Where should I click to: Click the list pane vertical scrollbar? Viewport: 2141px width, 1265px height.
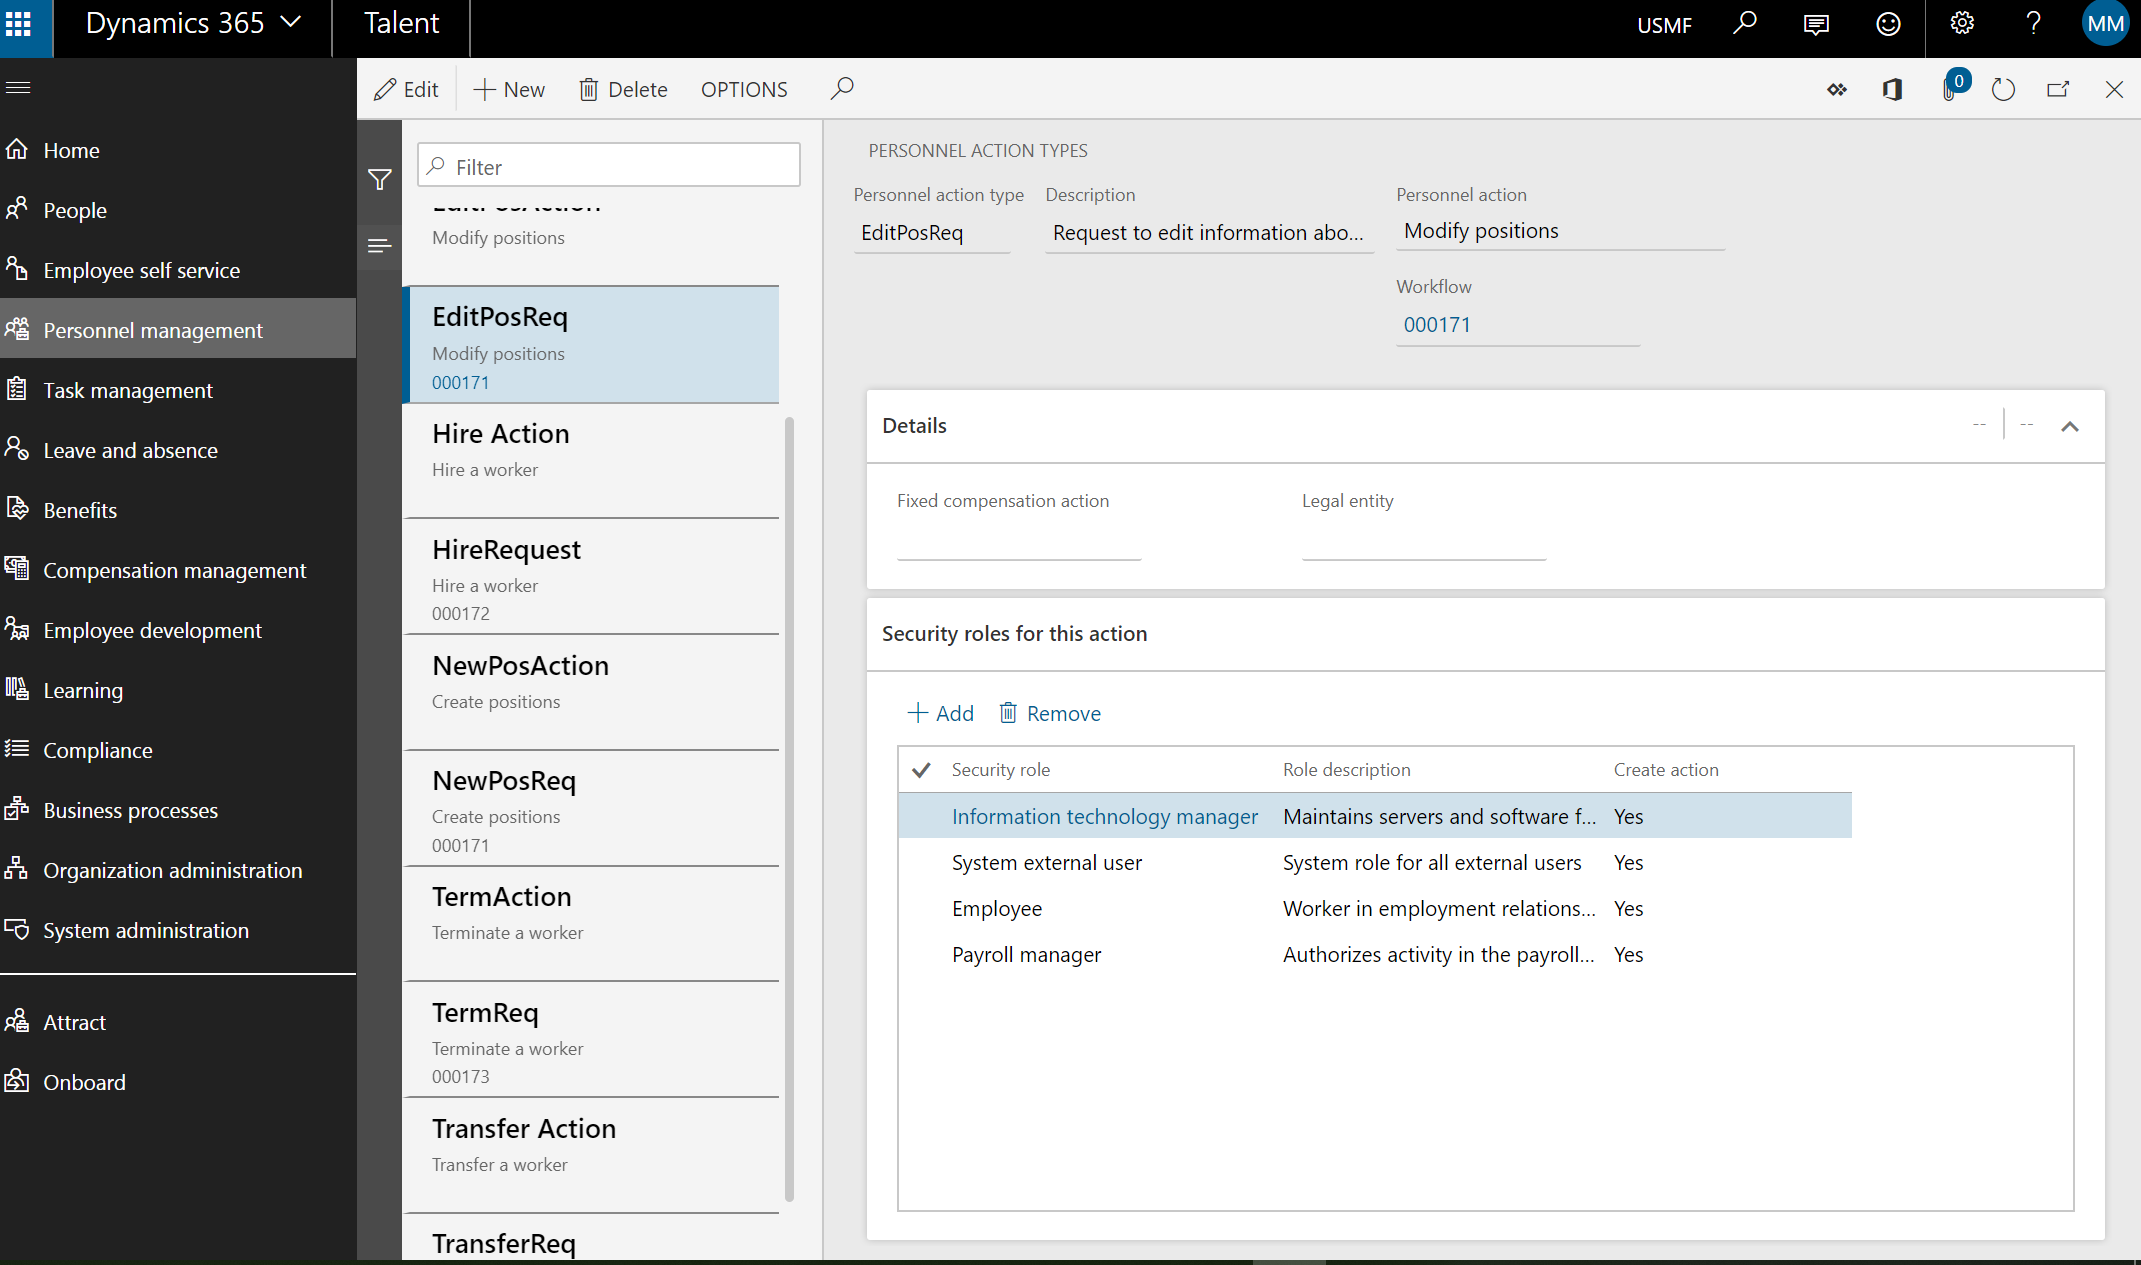tap(789, 808)
